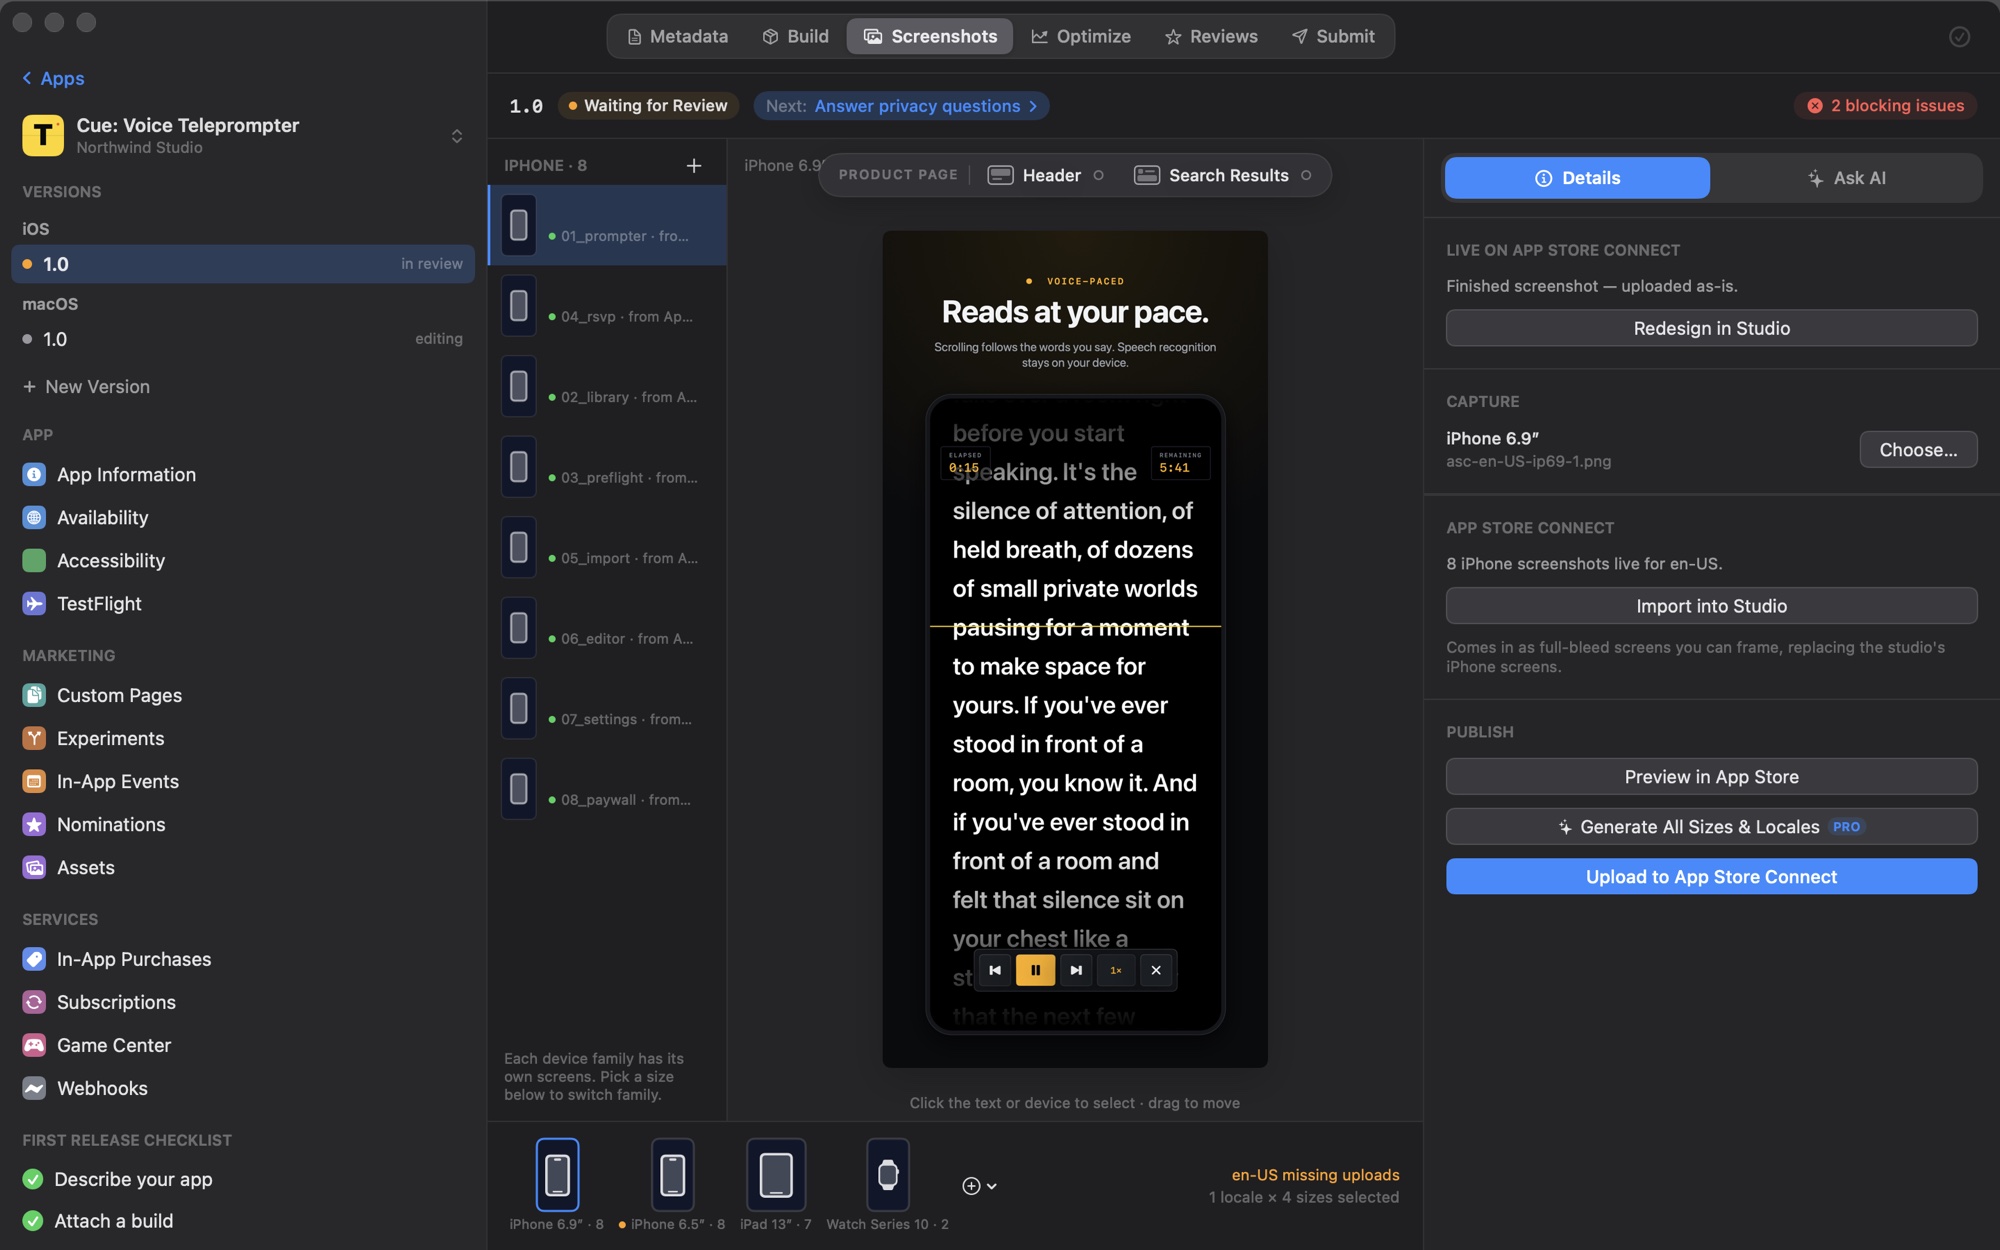Click Upload to App Store Connect
Viewport: 2000px width, 1250px height.
(x=1711, y=877)
